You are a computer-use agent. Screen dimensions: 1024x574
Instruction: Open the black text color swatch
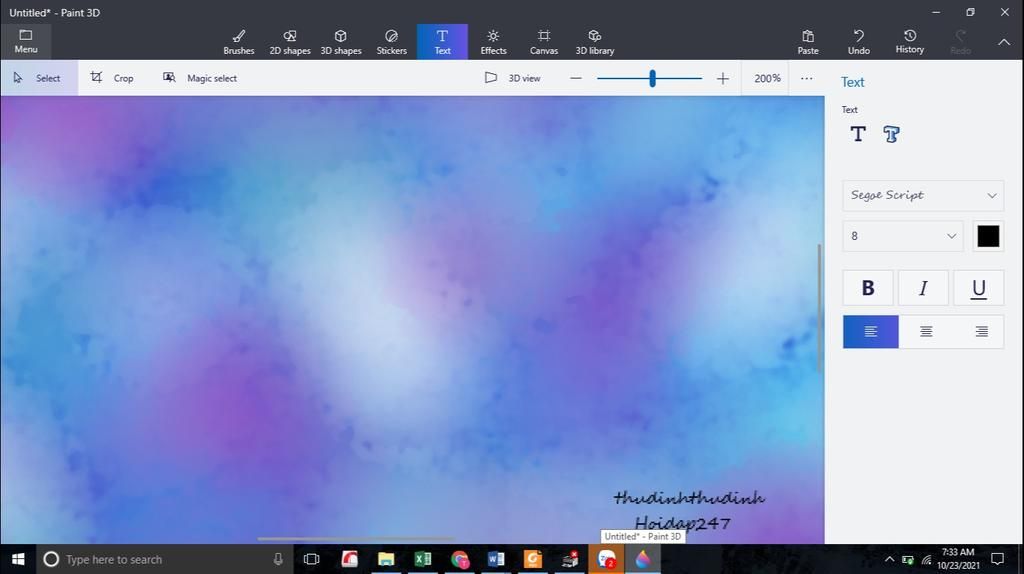tap(987, 236)
